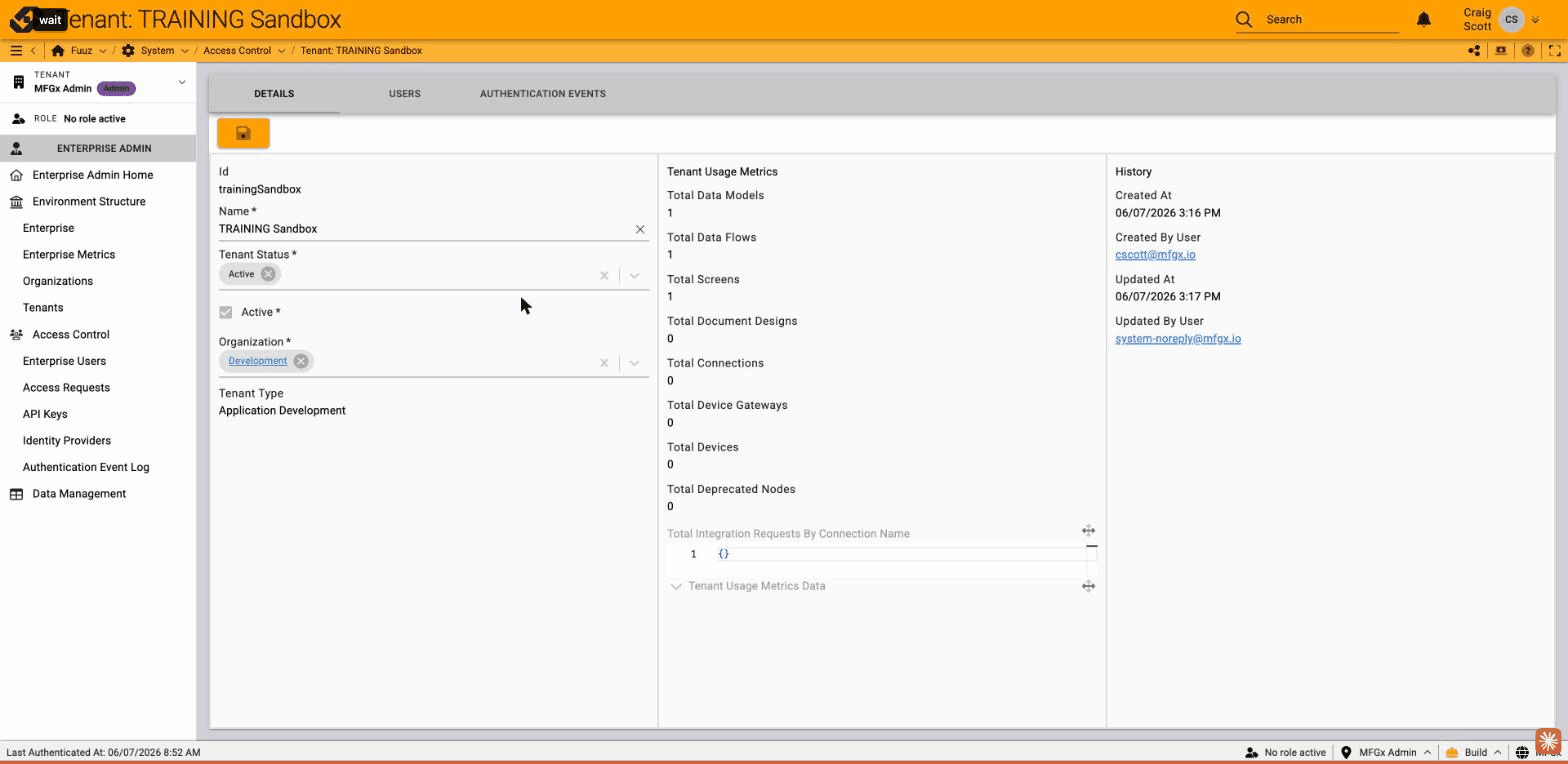Clear all Tenant Status selections
Screen dimensions: 1568x764
coord(604,275)
